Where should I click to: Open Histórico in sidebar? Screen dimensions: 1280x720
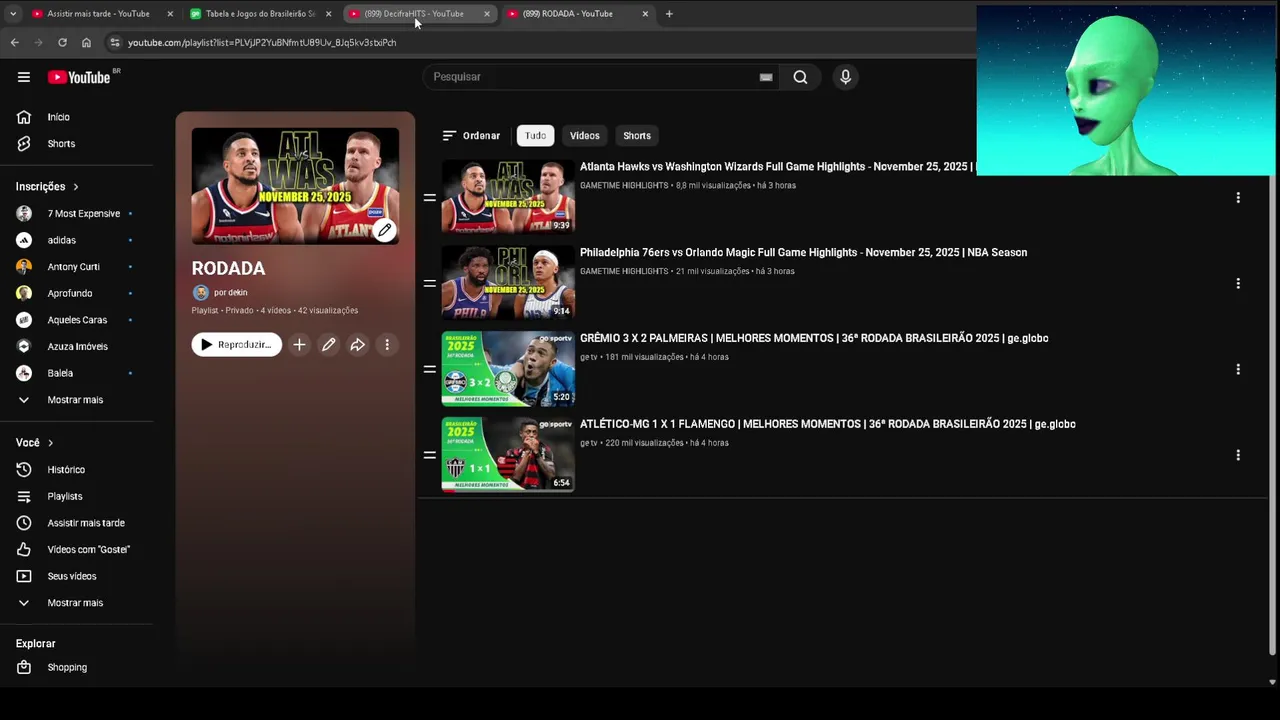tap(66, 470)
